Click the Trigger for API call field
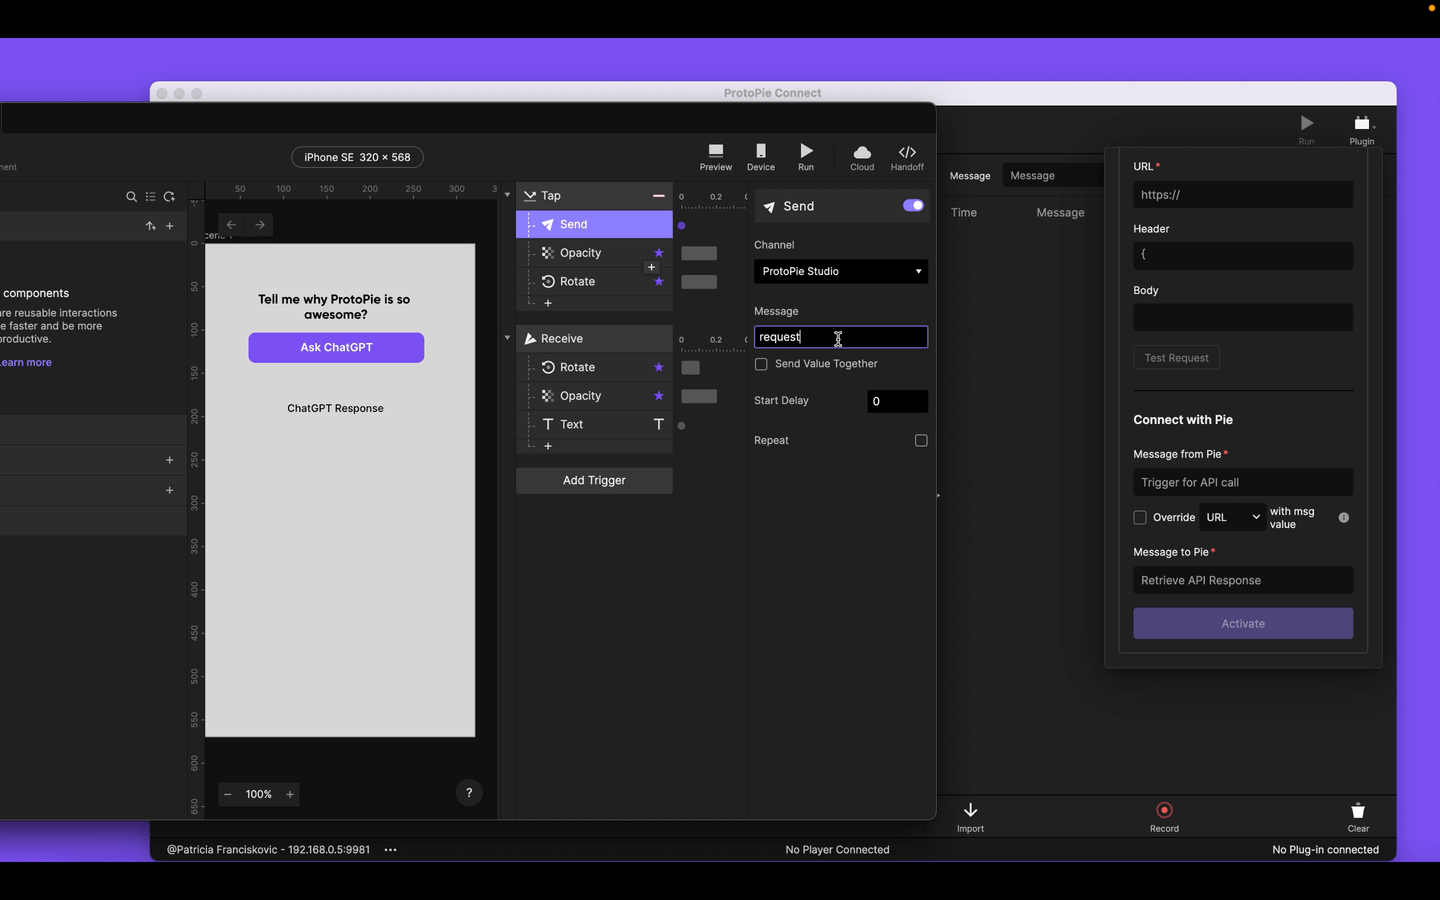1440x900 pixels. 1243,483
